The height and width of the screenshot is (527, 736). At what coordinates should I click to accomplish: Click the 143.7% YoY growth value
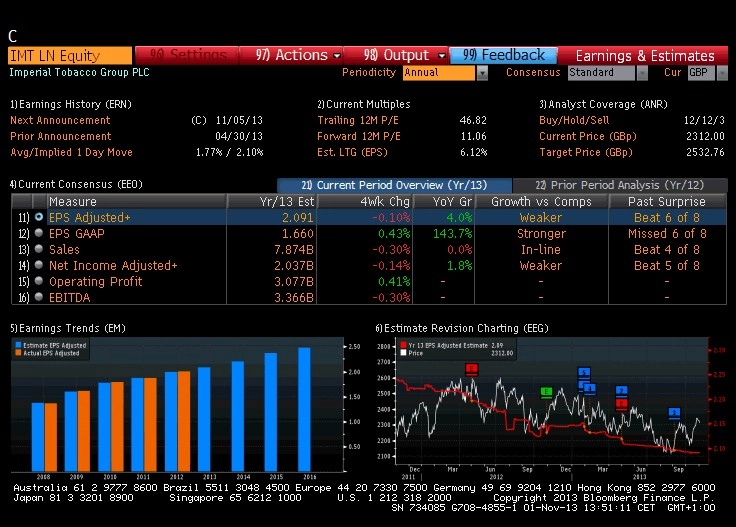pos(452,233)
